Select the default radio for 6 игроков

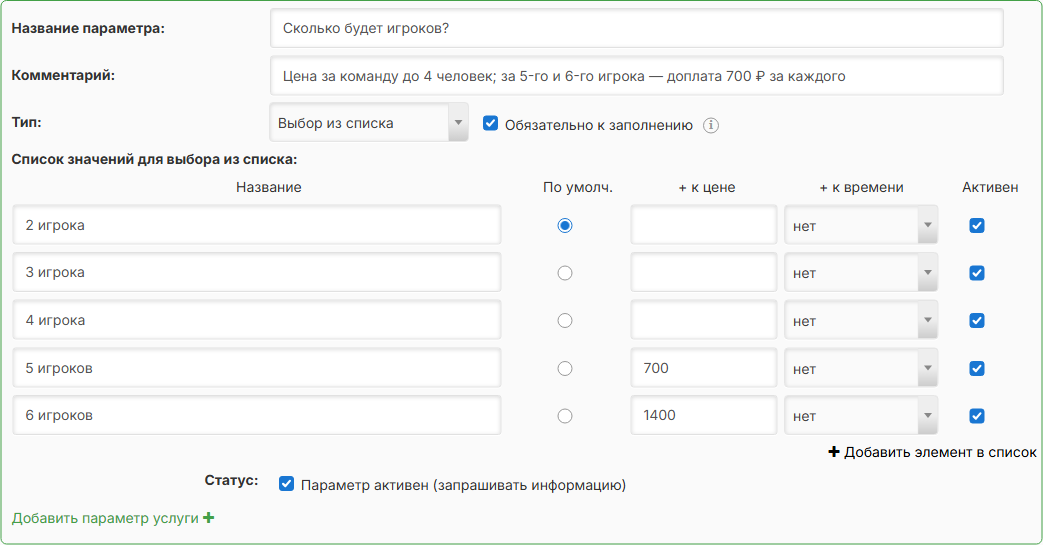coord(565,416)
